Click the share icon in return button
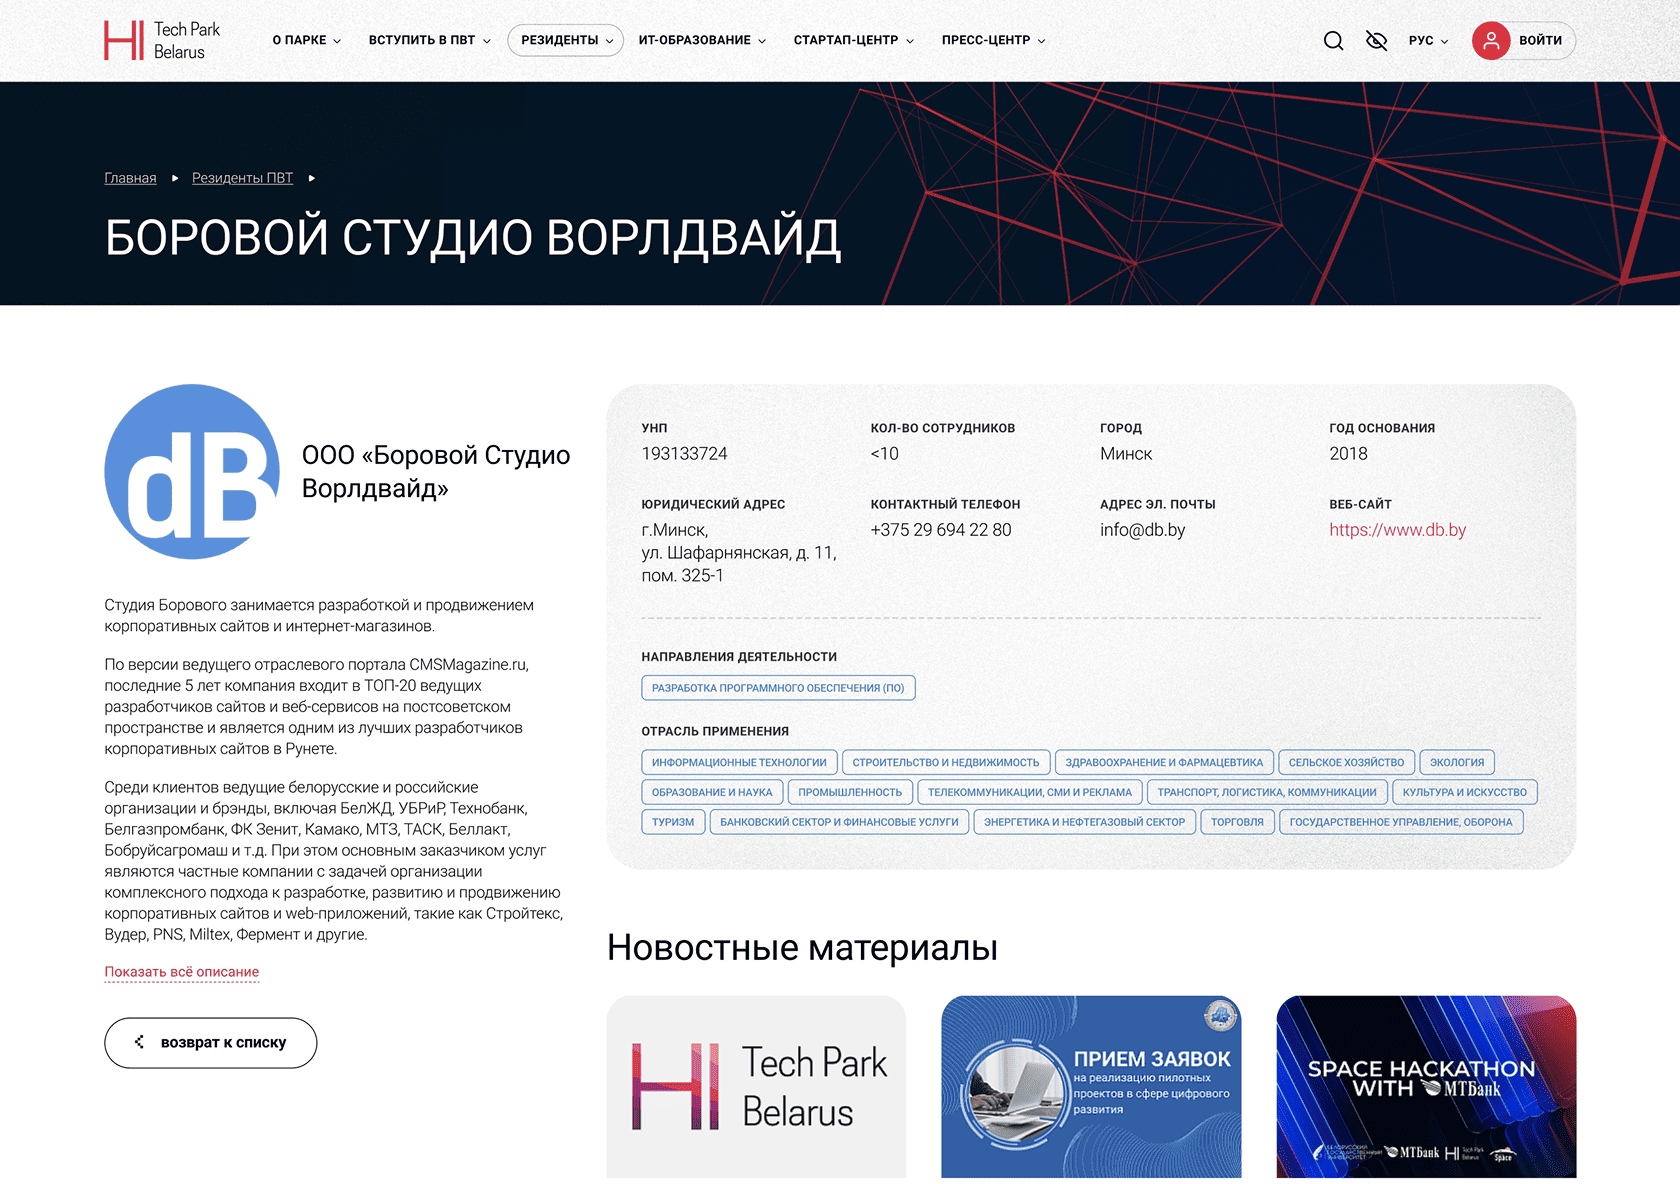 [139, 1042]
